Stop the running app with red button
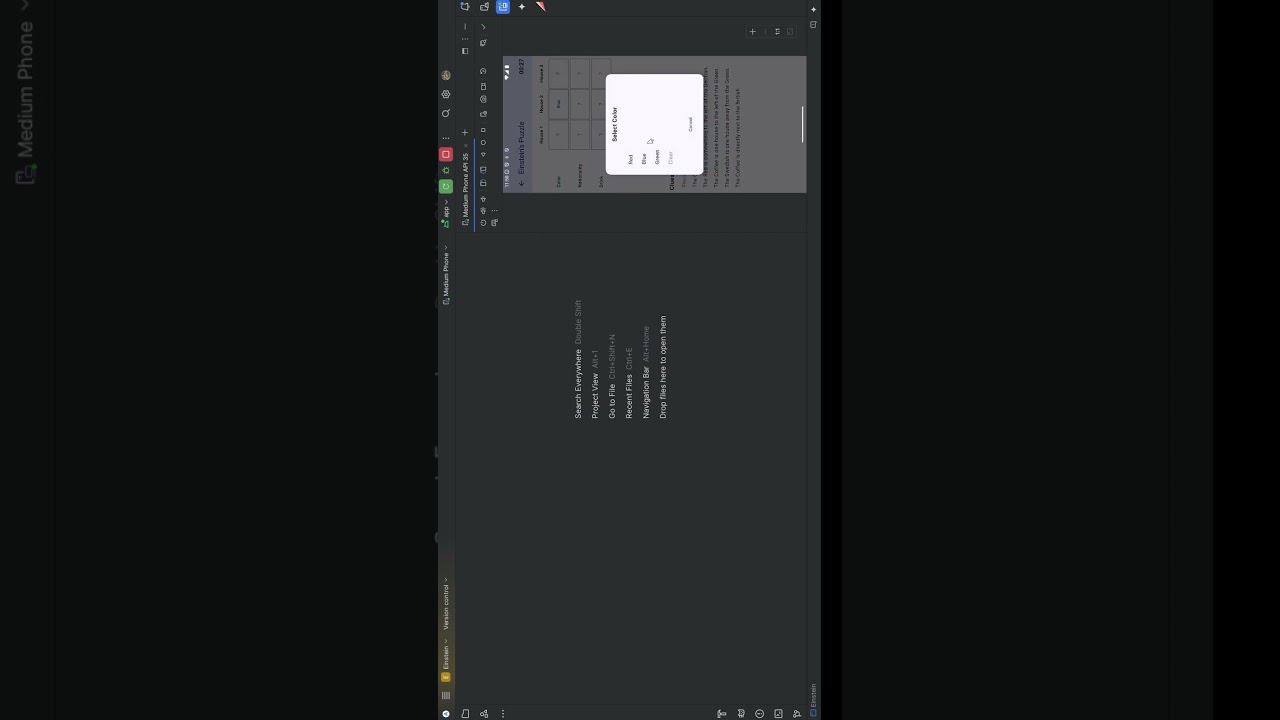Viewport: 1280px width, 720px height. coord(446,155)
